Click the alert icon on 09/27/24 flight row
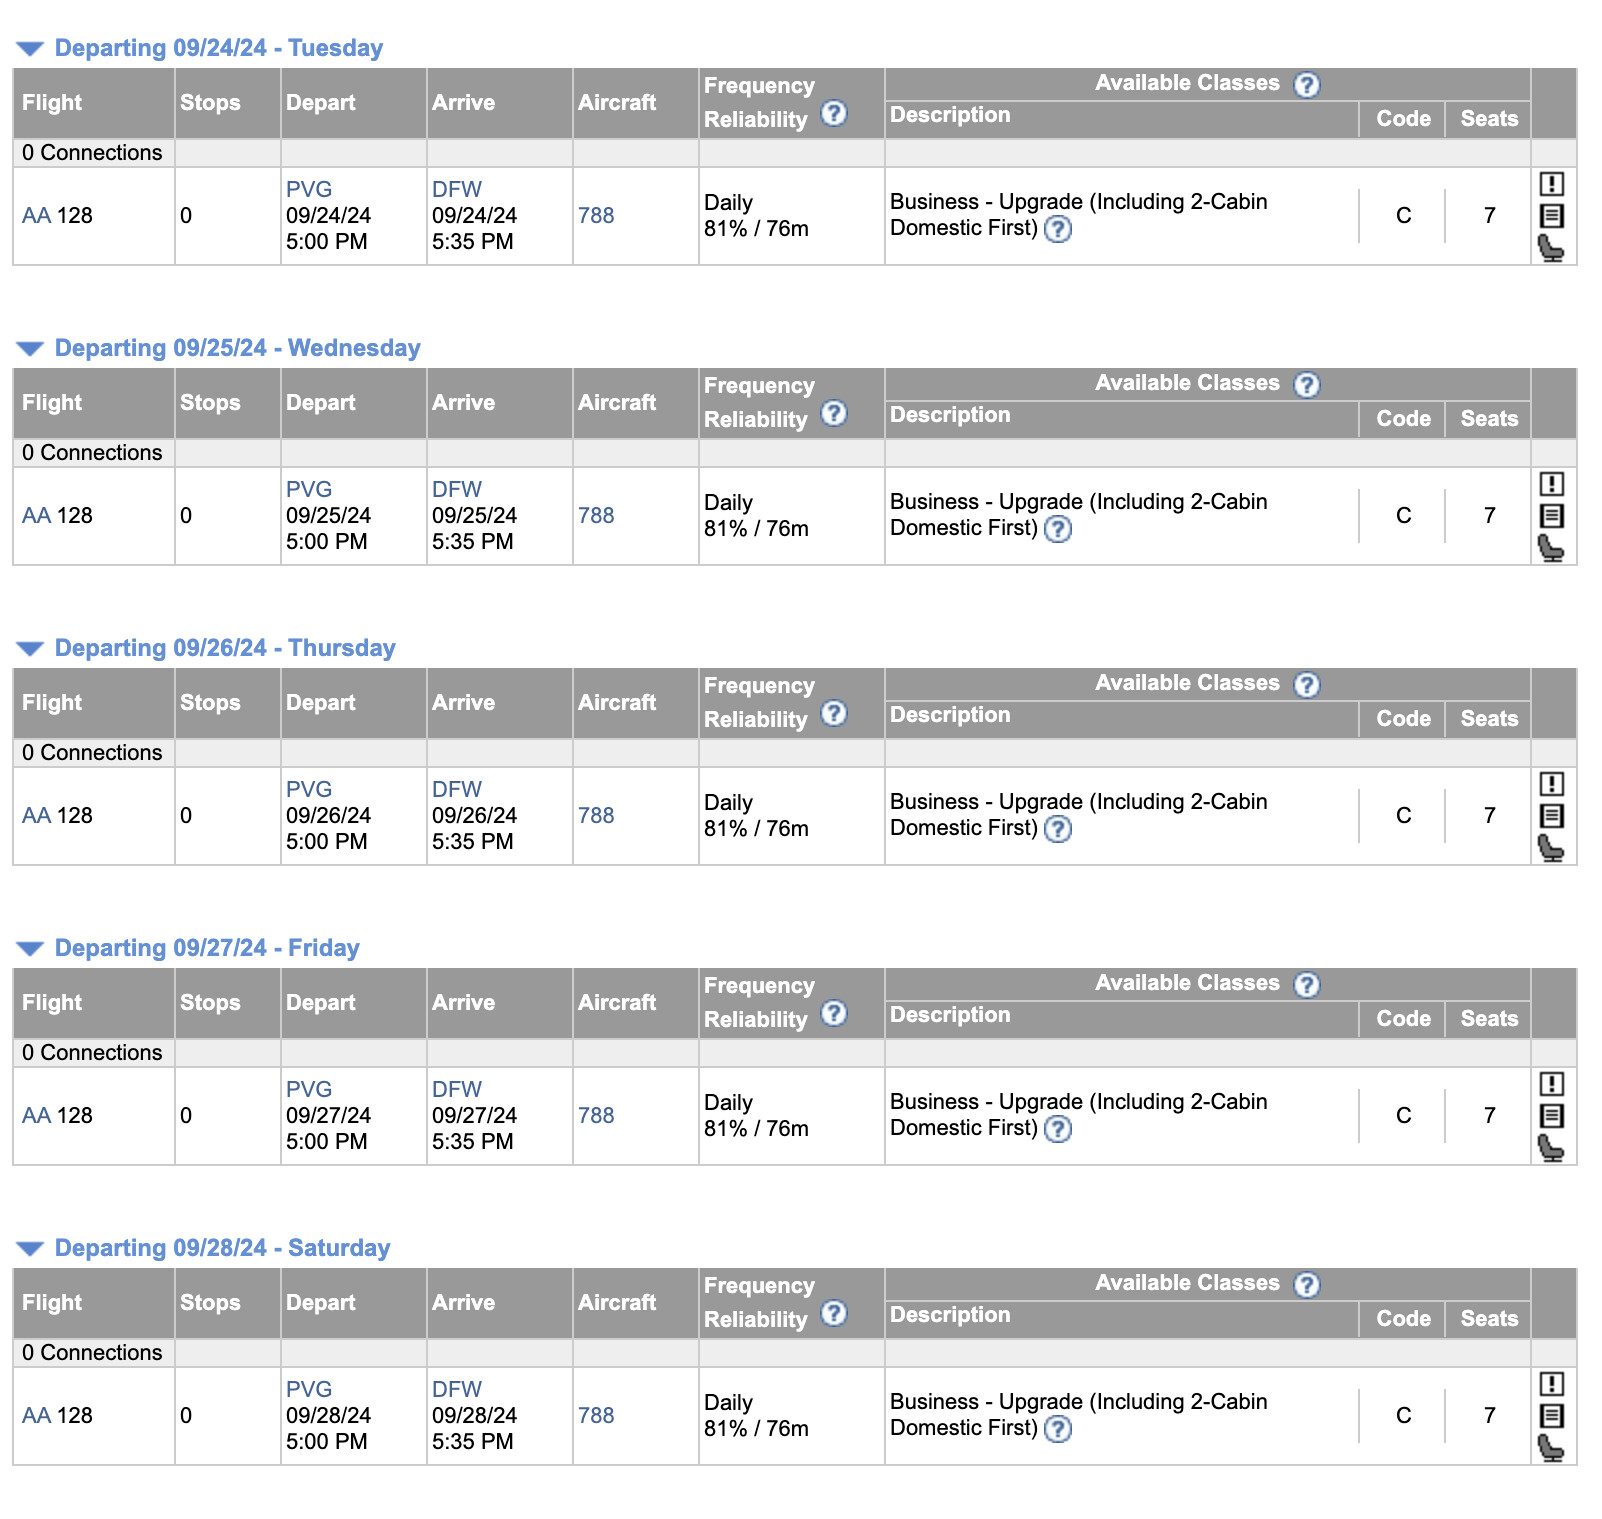The image size is (1602, 1519). pyautogui.click(x=1551, y=1084)
